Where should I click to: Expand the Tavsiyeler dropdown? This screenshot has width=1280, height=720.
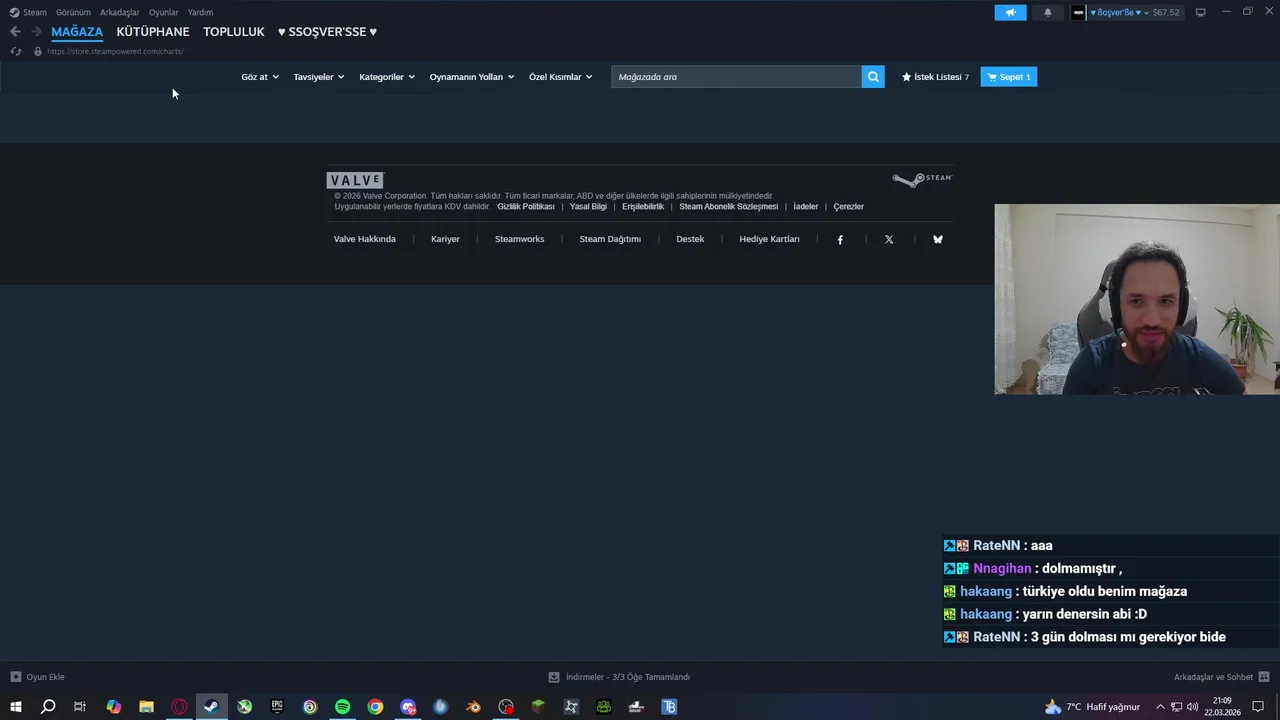[318, 77]
